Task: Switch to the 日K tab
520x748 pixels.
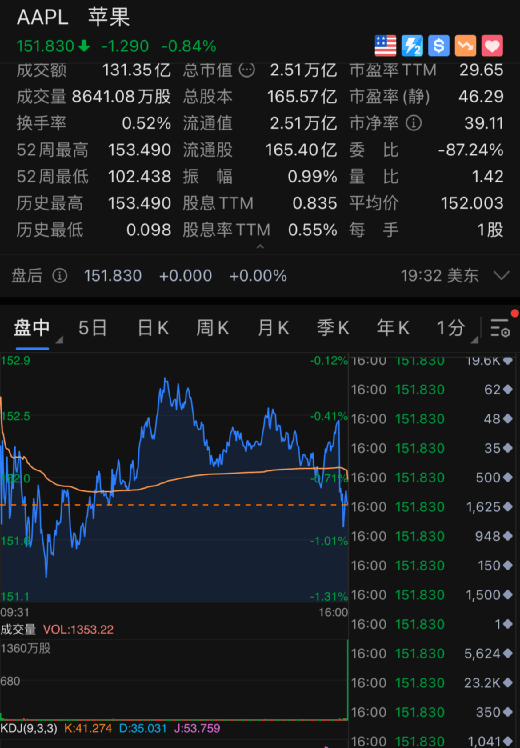Action: (x=153, y=328)
